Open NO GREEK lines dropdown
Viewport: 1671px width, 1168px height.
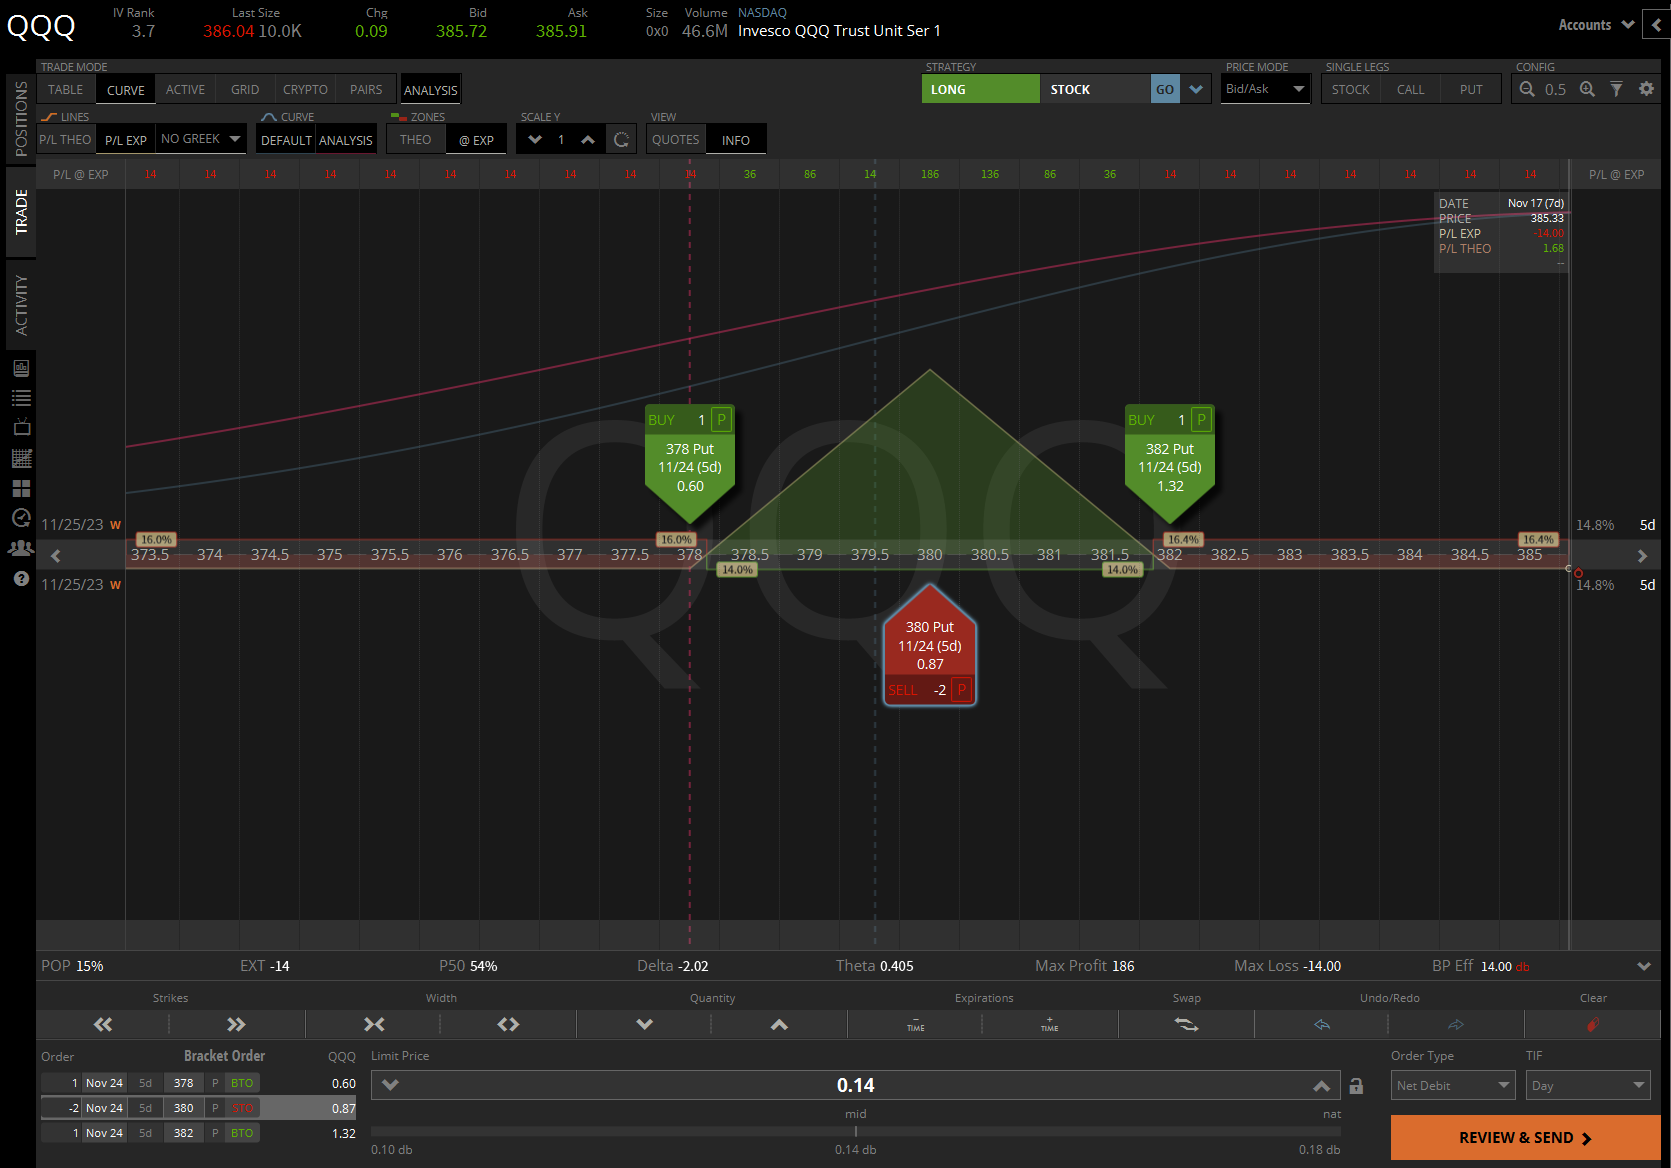click(202, 139)
